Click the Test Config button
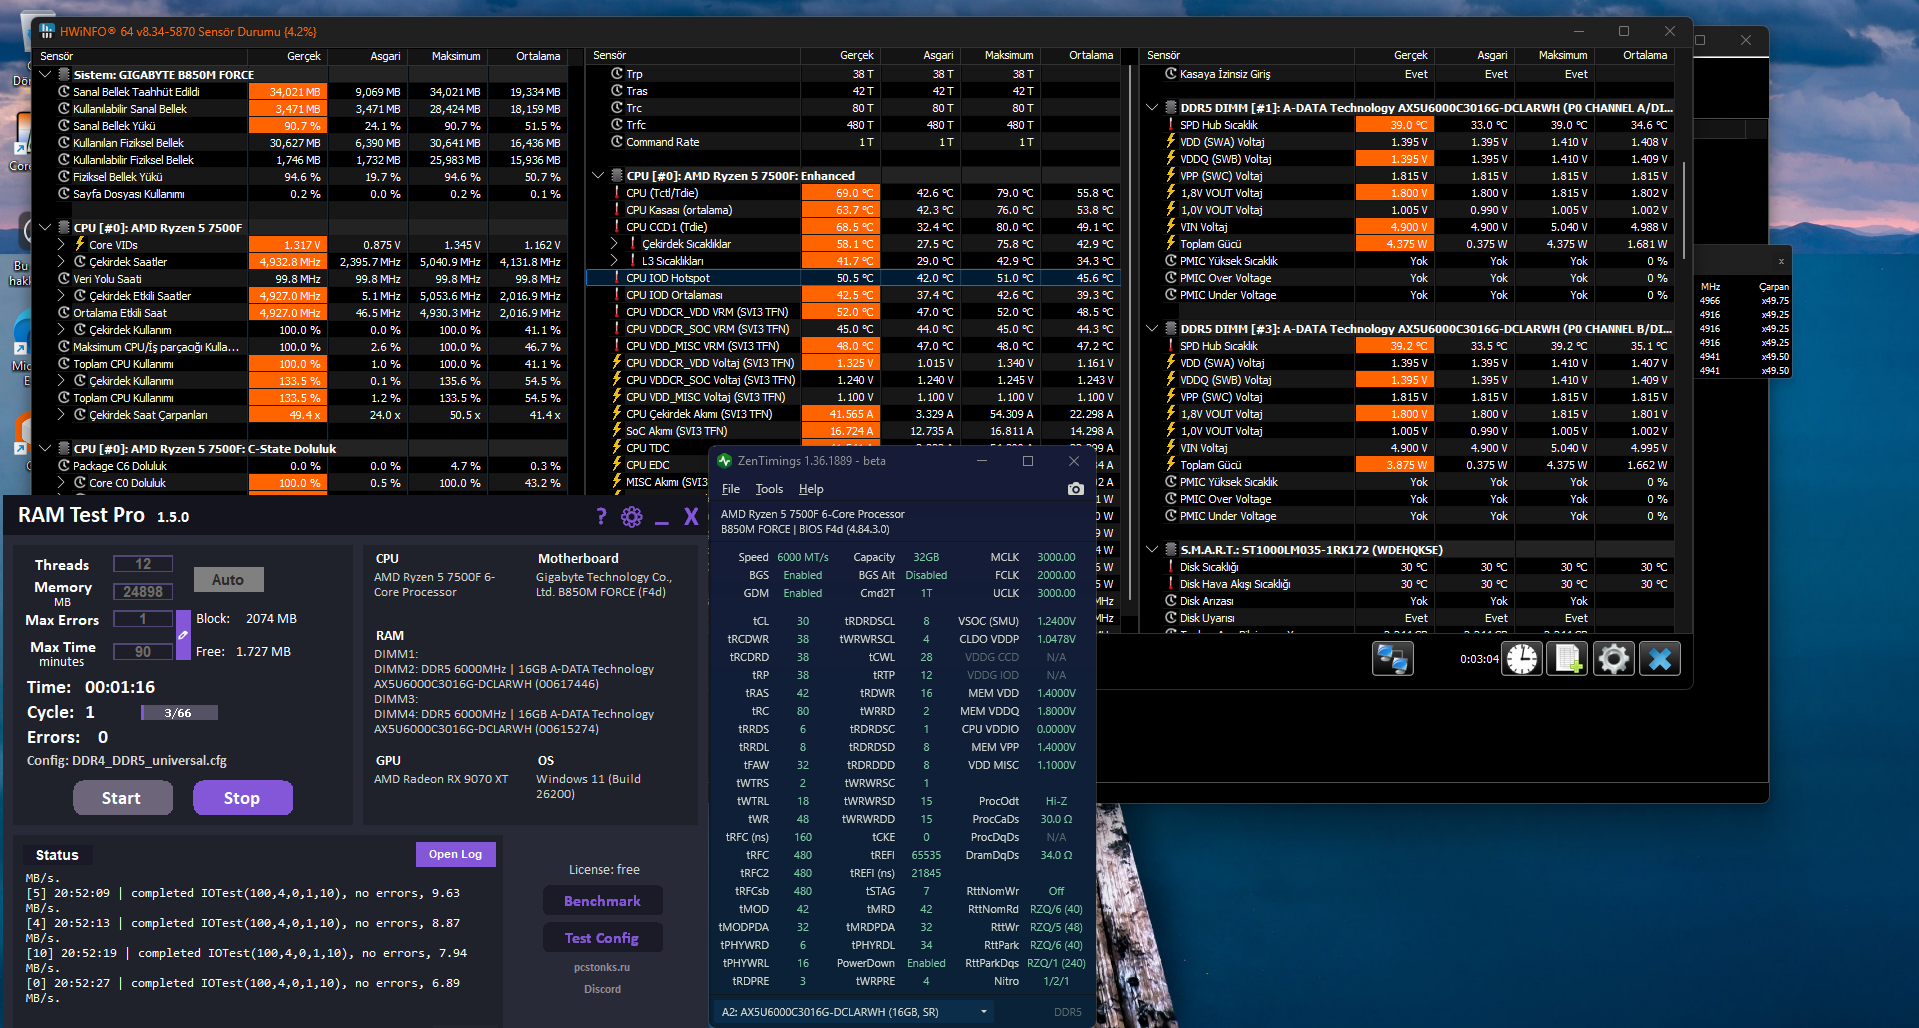Image resolution: width=1919 pixels, height=1028 pixels. click(603, 938)
